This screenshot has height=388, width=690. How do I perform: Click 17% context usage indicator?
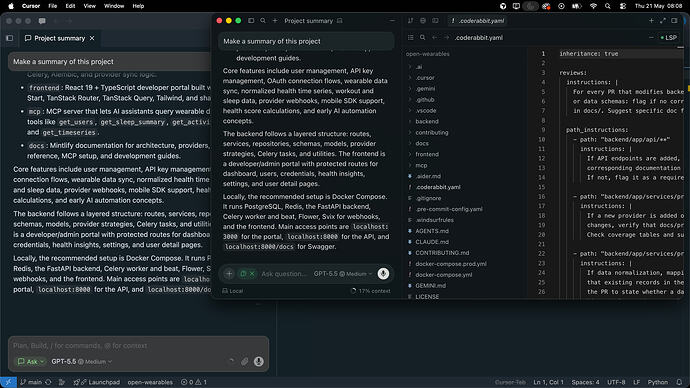[x=371, y=291]
